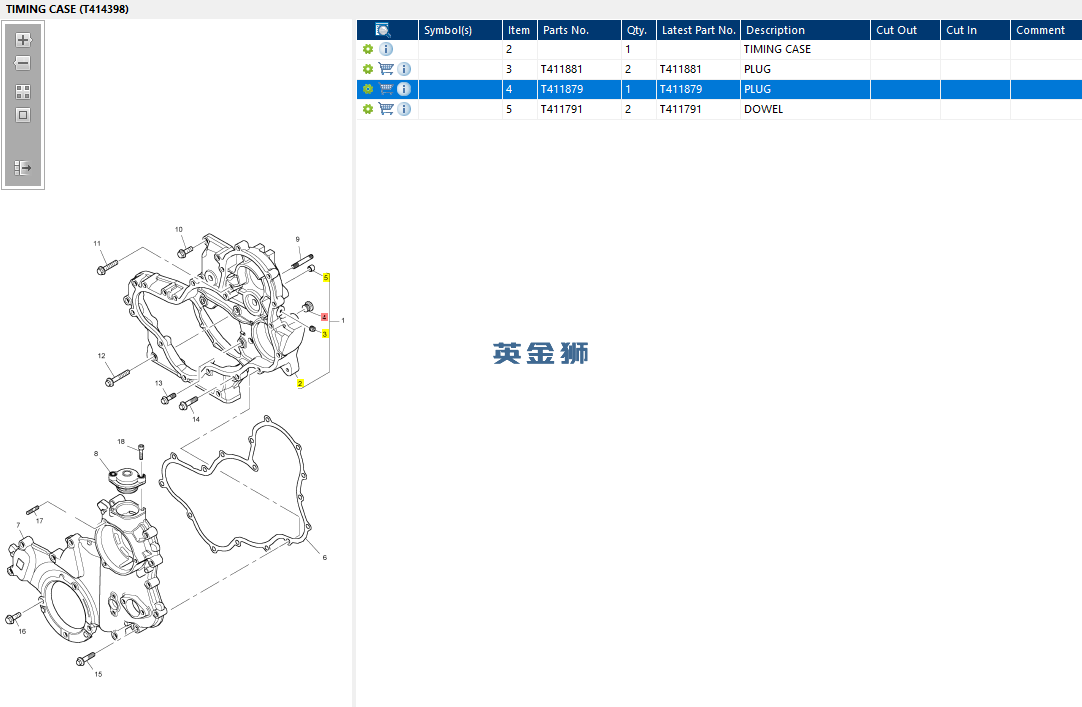The image size is (1082, 707).
Task: Sort by Qty. column header
Action: coord(638,30)
